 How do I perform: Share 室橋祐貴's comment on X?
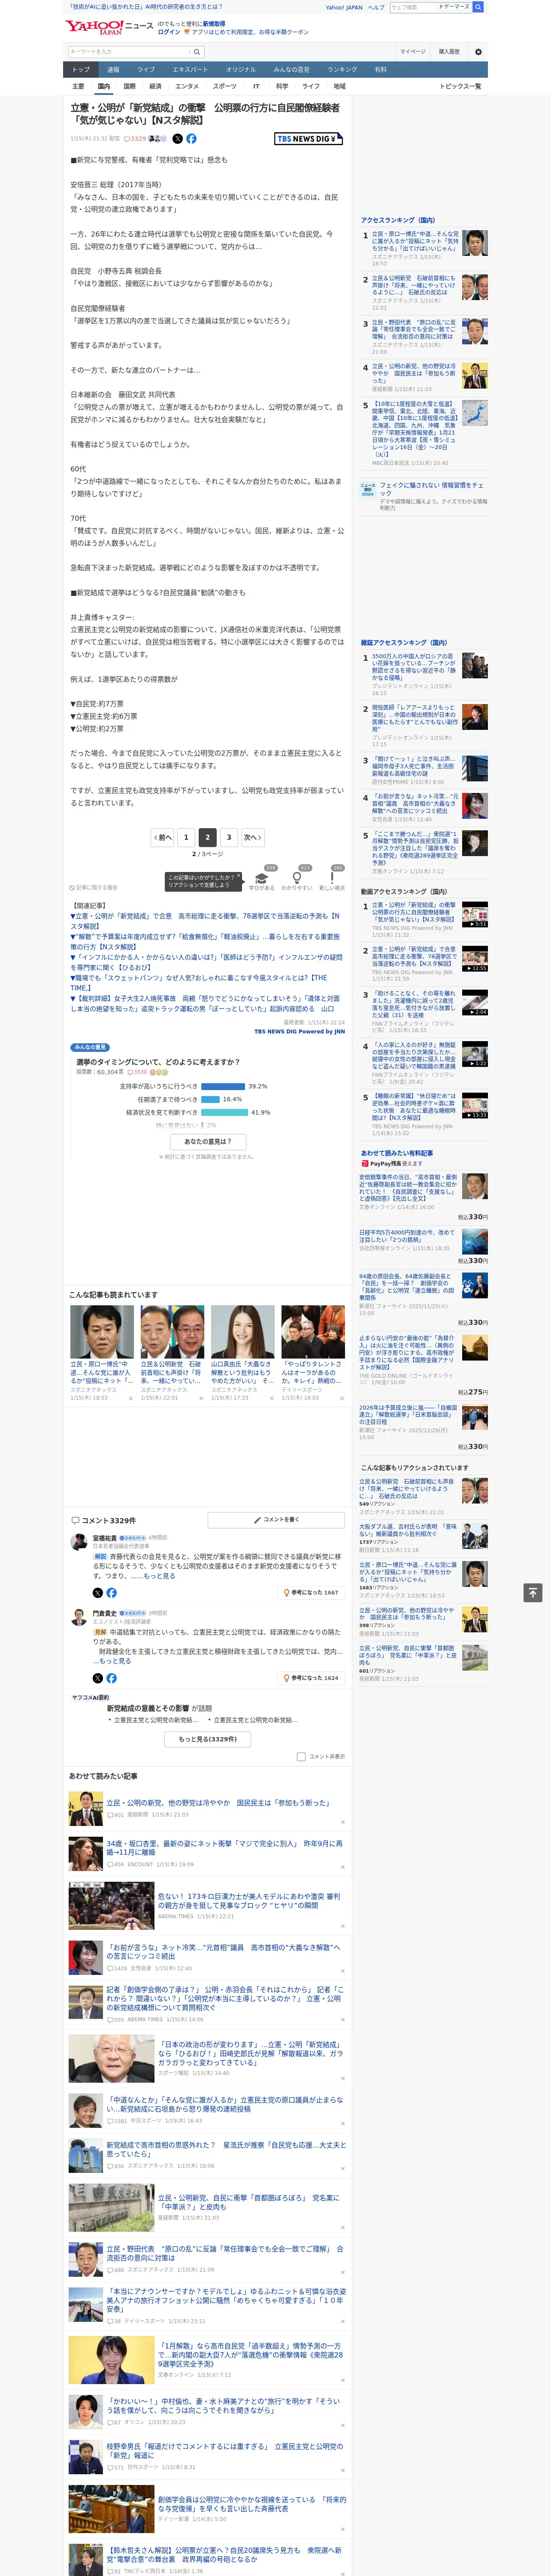(97, 1593)
